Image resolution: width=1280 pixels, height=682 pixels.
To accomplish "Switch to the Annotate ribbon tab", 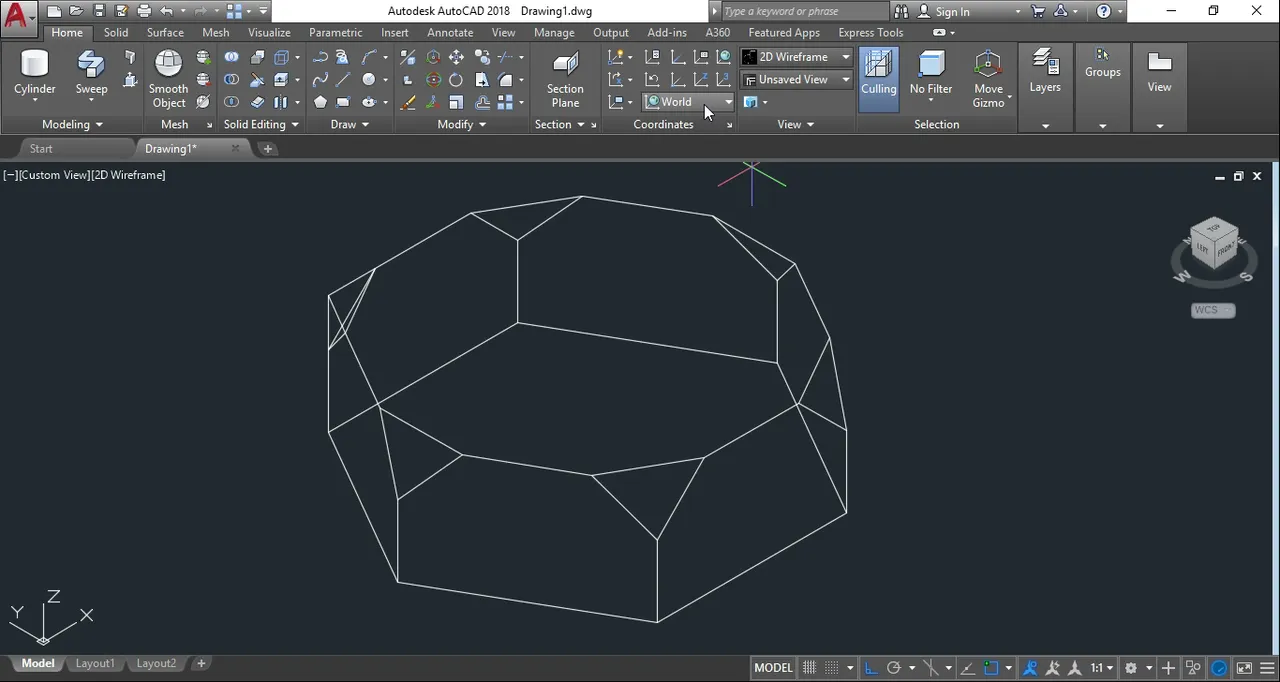I will click(450, 33).
